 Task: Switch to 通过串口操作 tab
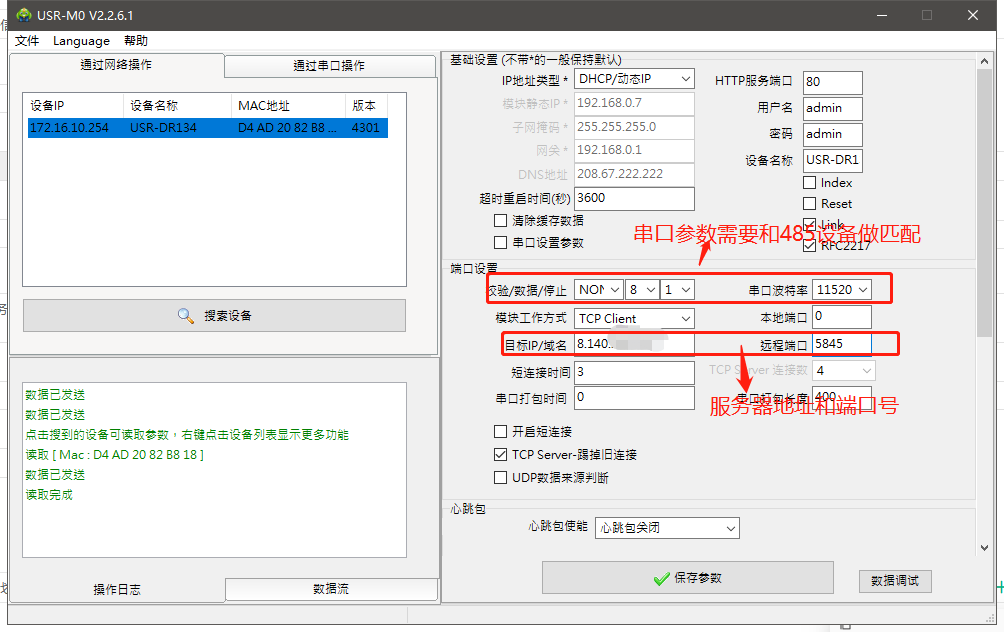[x=330, y=66]
